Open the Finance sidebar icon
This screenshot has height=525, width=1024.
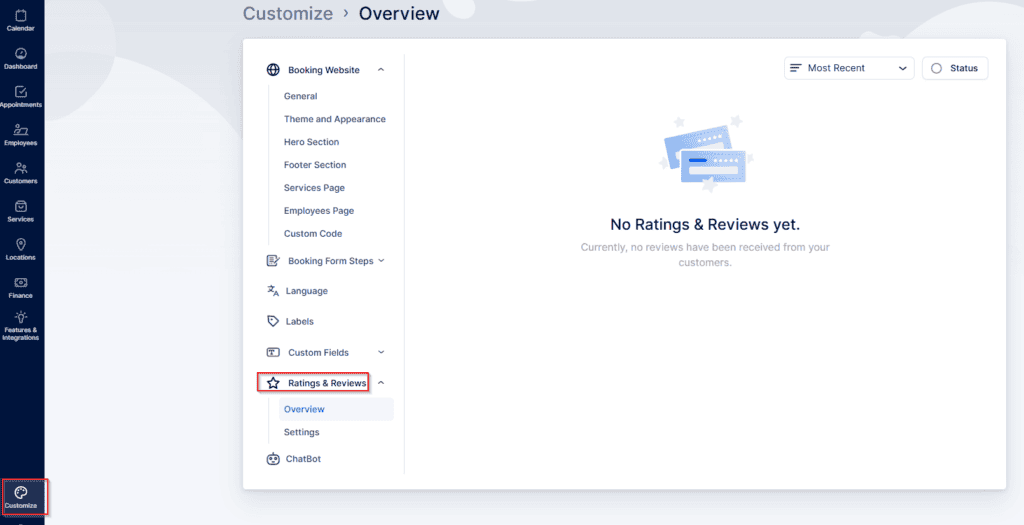21,282
